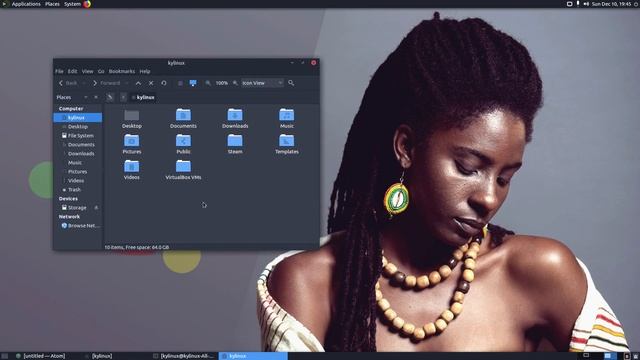Click the kylinux path bar button
The height and width of the screenshot is (360, 640).
tap(143, 97)
